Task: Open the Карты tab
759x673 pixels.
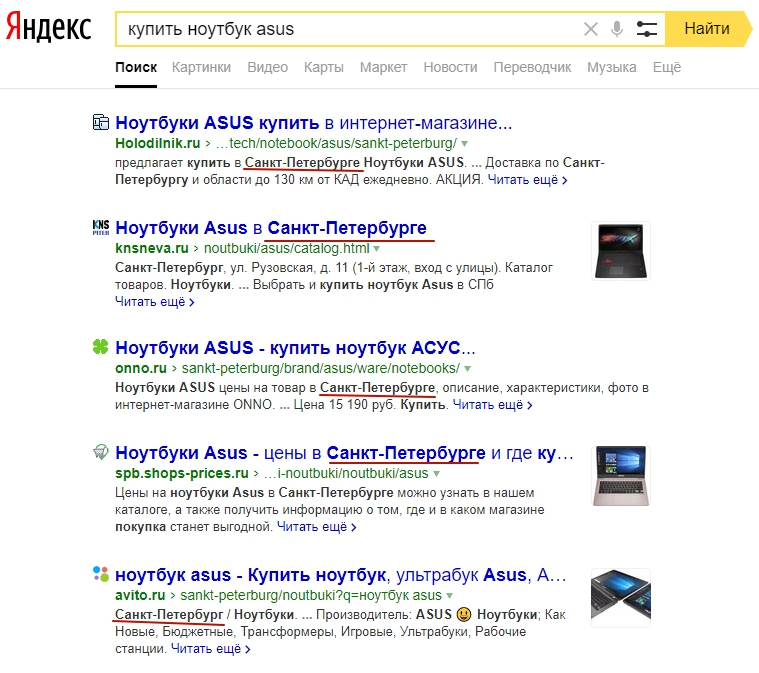Action: 324,67
